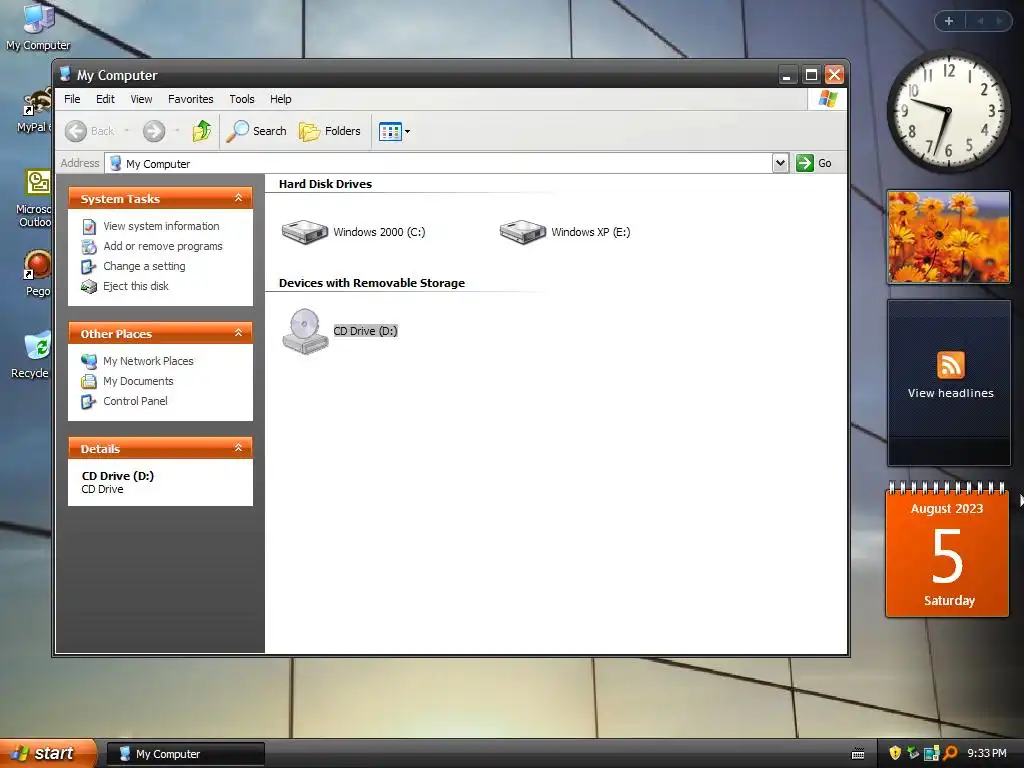Click the Hard Disk Drives group header
This screenshot has height=768, width=1024.
pyautogui.click(x=325, y=184)
